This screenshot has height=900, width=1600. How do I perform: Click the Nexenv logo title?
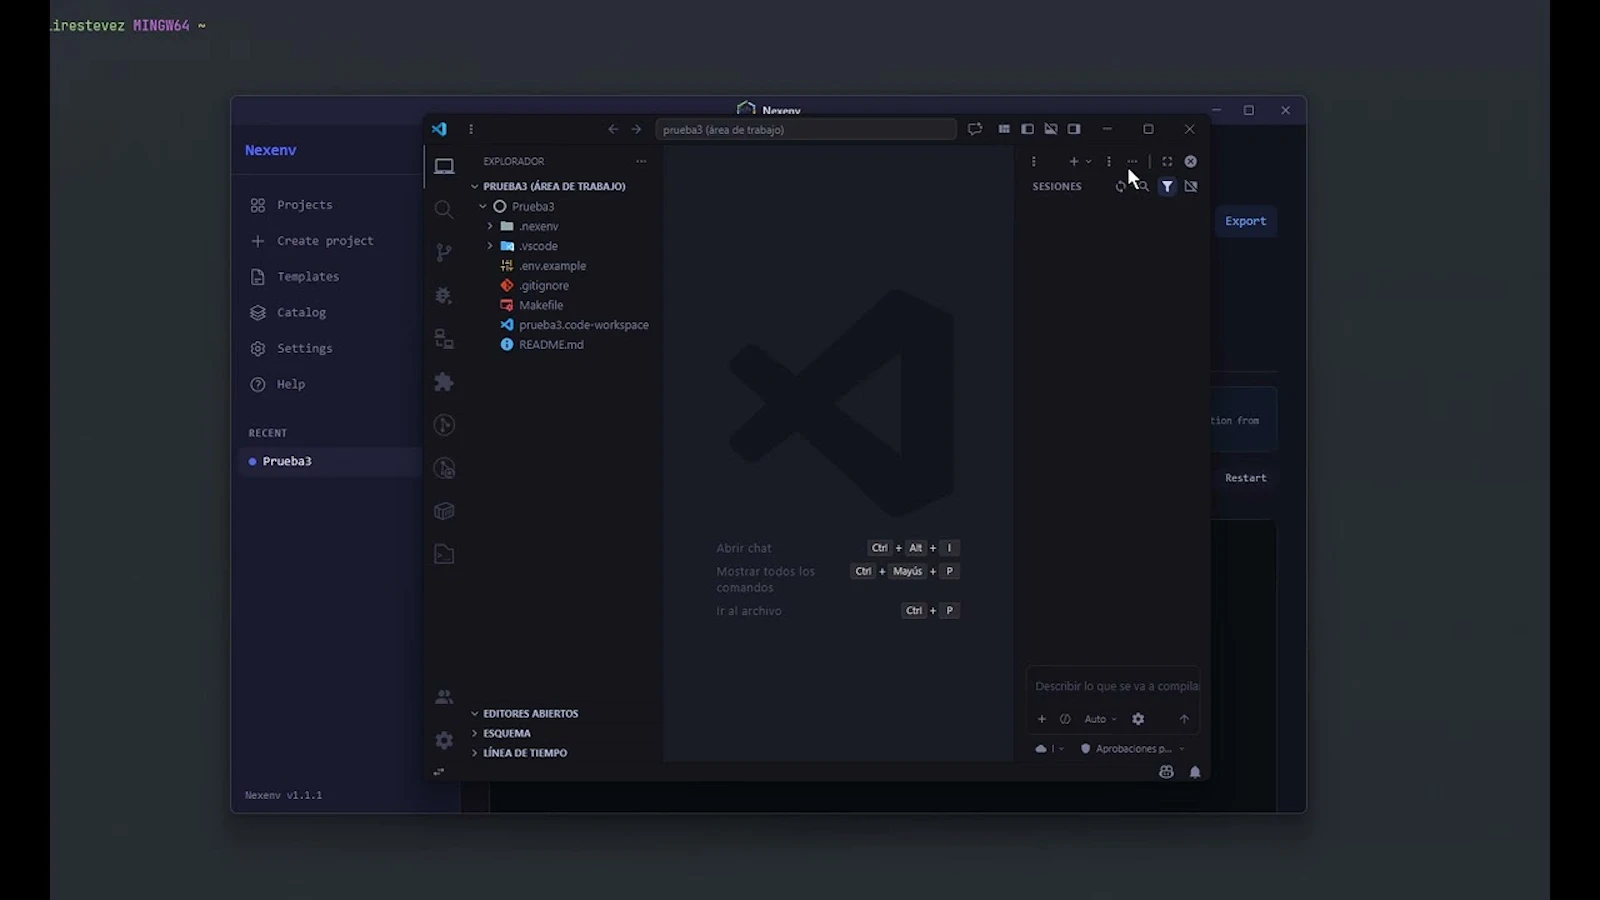click(271, 150)
